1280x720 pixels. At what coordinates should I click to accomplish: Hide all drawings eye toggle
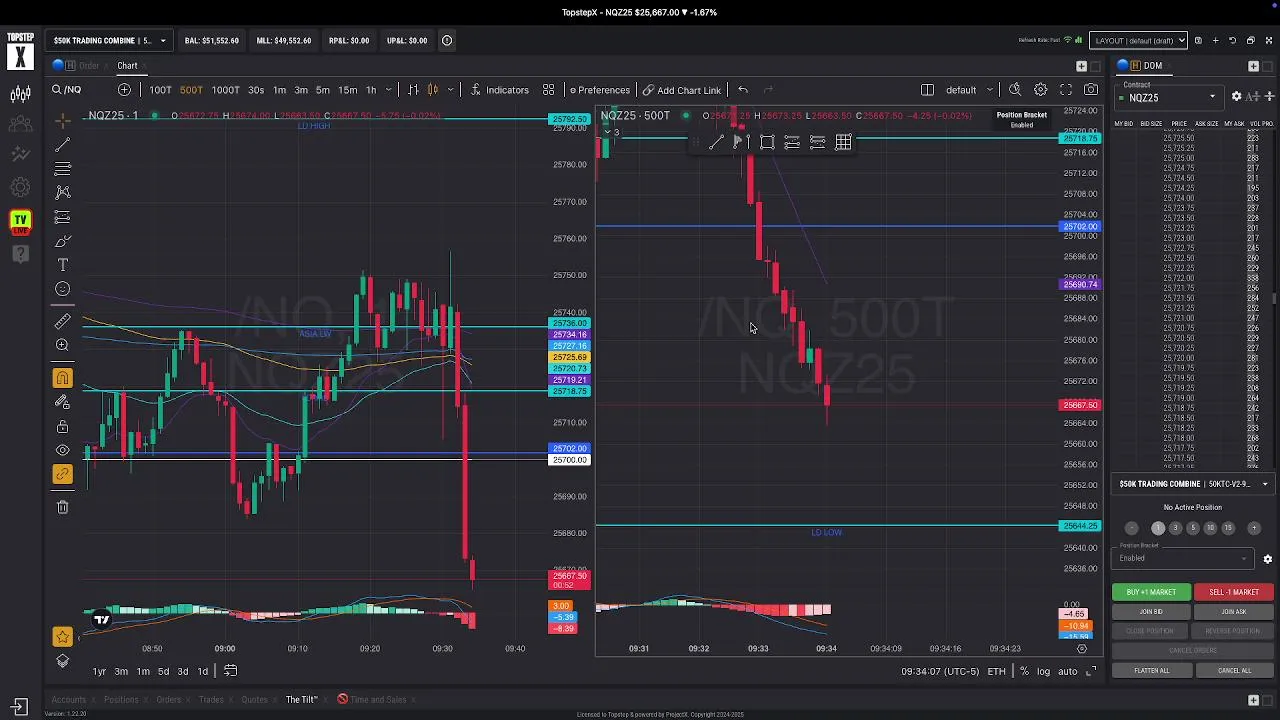pos(62,450)
